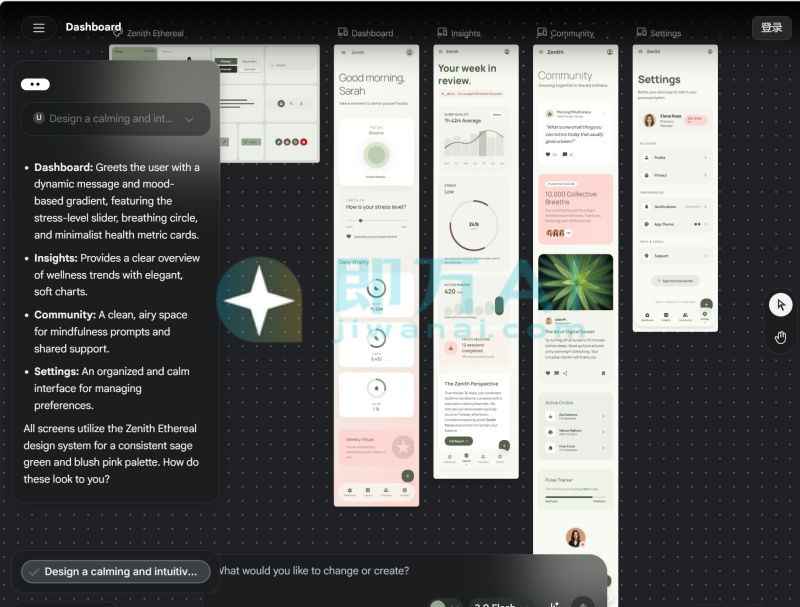800x607 pixels.
Task: Click the 'Design a calming and intuitiv...' chip
Action: 116,572
